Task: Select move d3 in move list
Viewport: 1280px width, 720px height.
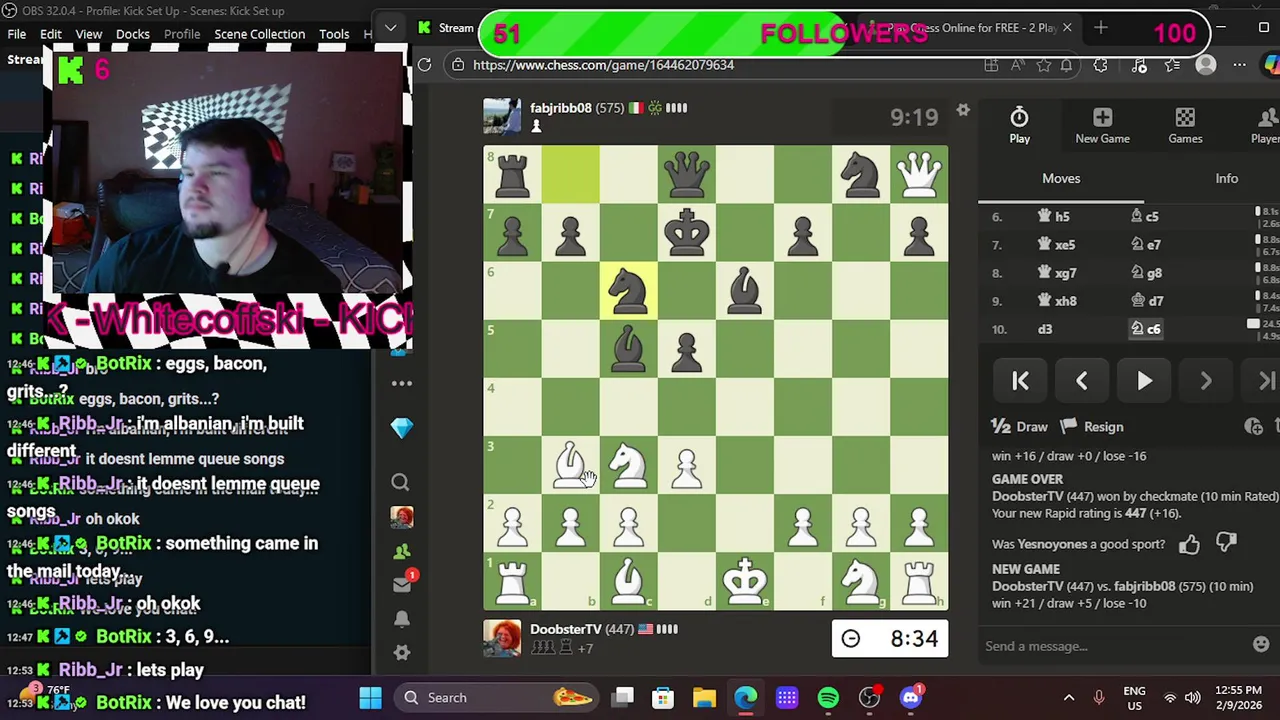Action: (1045, 329)
